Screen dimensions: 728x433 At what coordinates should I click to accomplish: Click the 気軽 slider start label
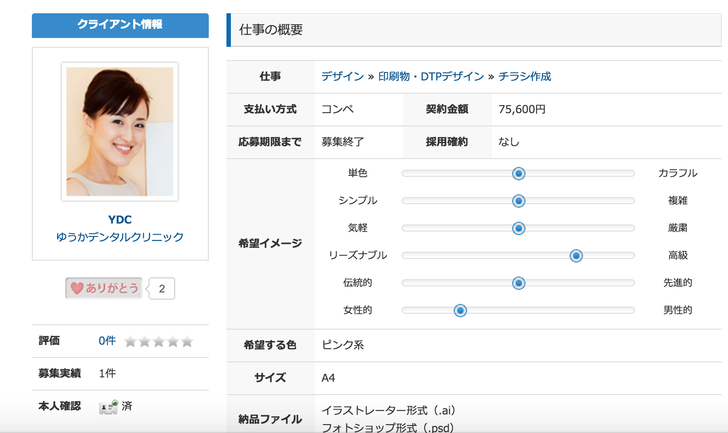pos(358,228)
